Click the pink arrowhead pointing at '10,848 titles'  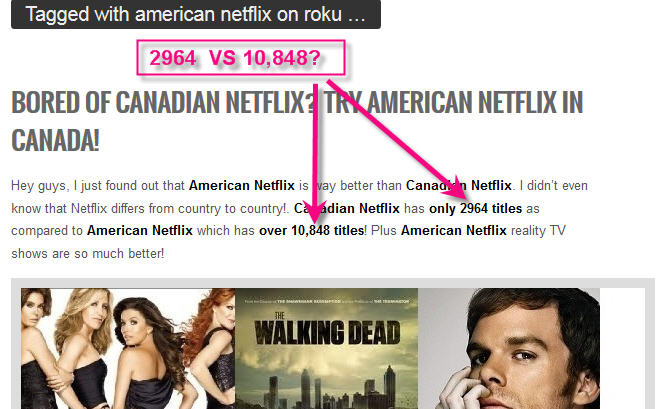click(314, 212)
